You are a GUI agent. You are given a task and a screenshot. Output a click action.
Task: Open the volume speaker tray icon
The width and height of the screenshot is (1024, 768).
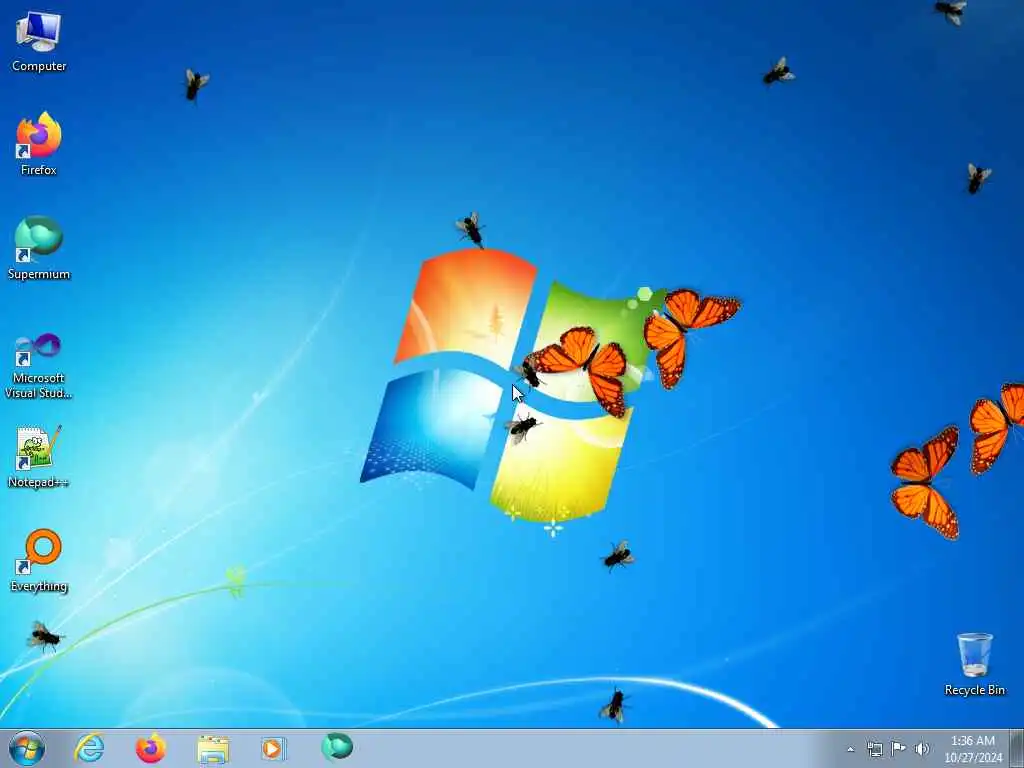921,749
